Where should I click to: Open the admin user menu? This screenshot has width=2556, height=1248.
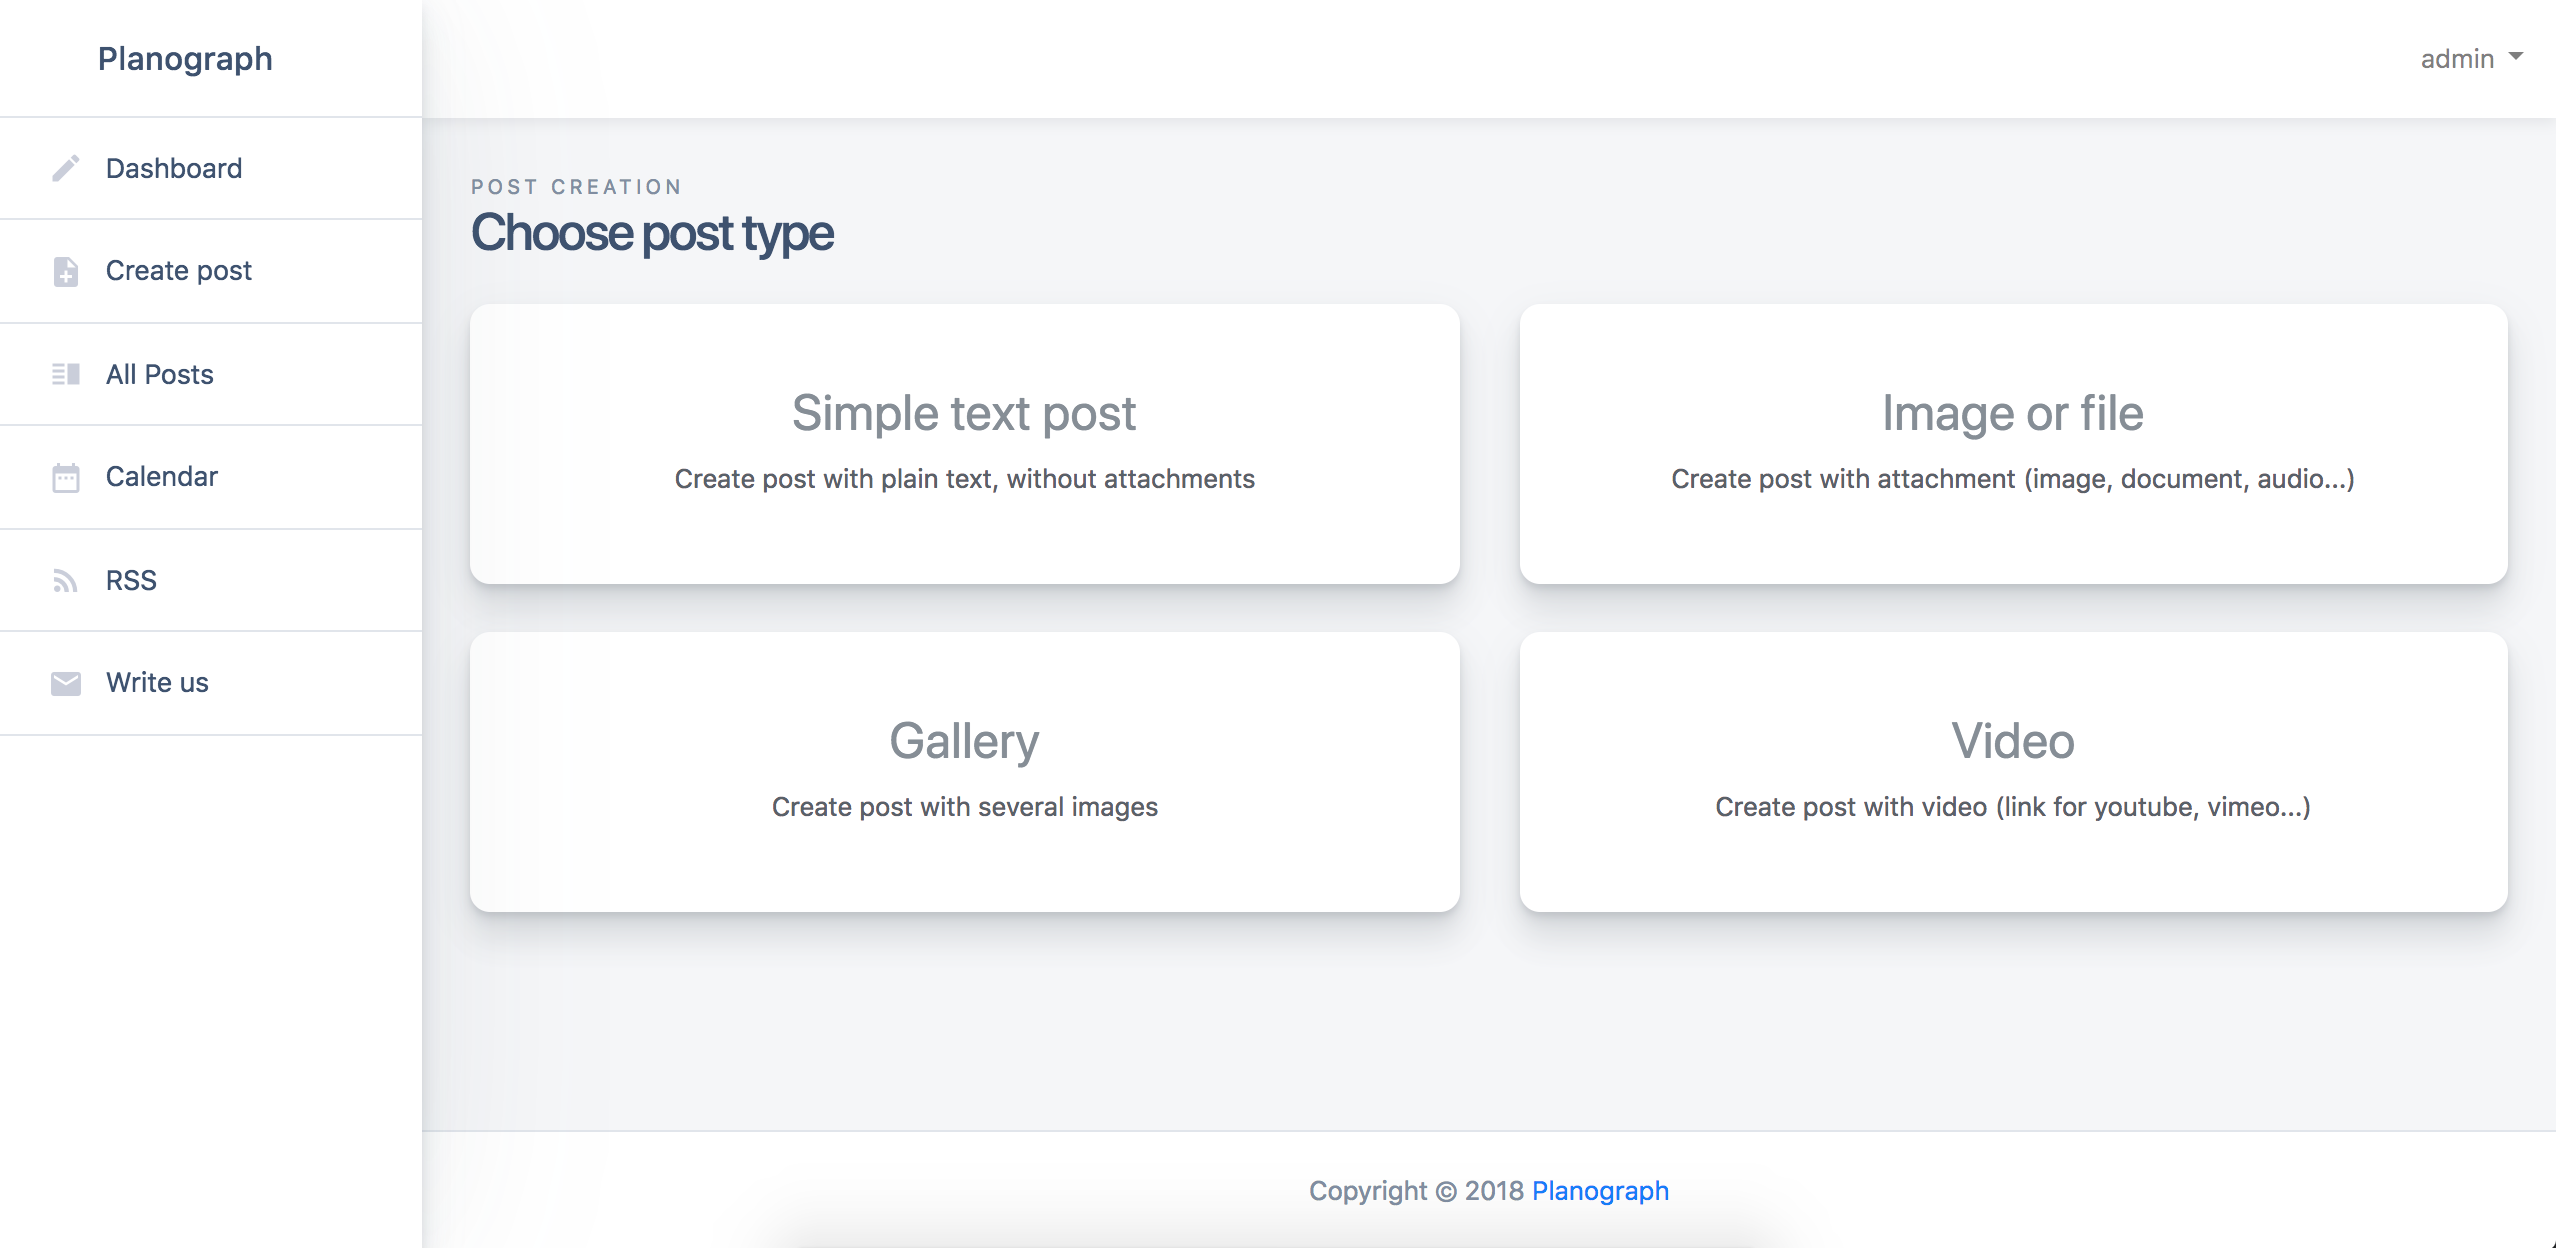click(x=2471, y=59)
